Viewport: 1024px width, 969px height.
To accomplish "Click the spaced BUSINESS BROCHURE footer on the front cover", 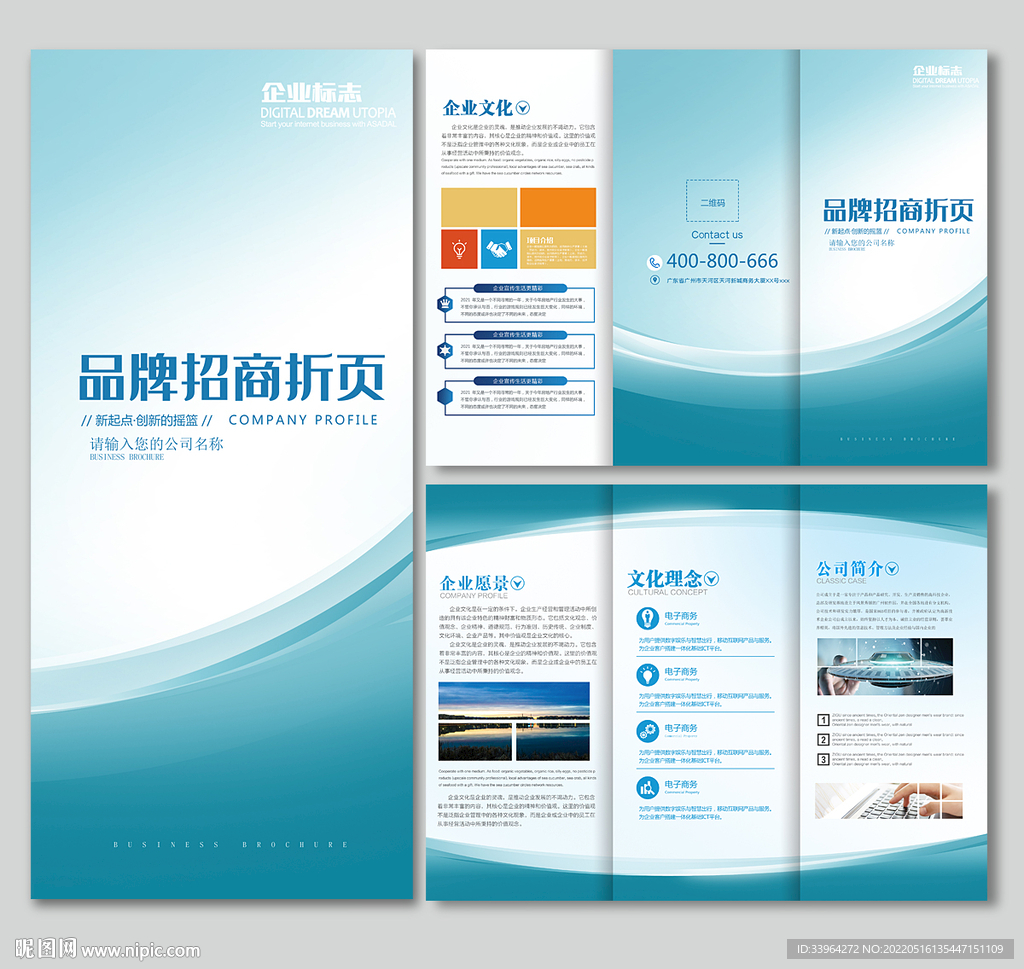I will tap(231, 844).
